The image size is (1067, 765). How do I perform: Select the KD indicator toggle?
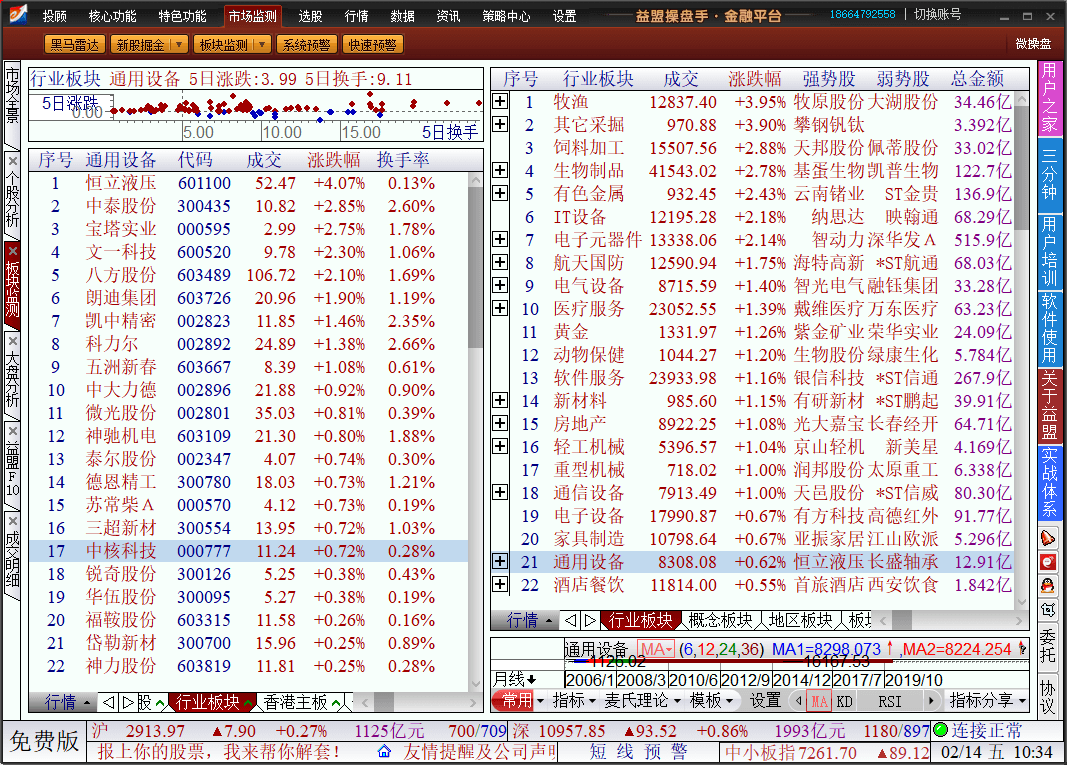(844, 701)
